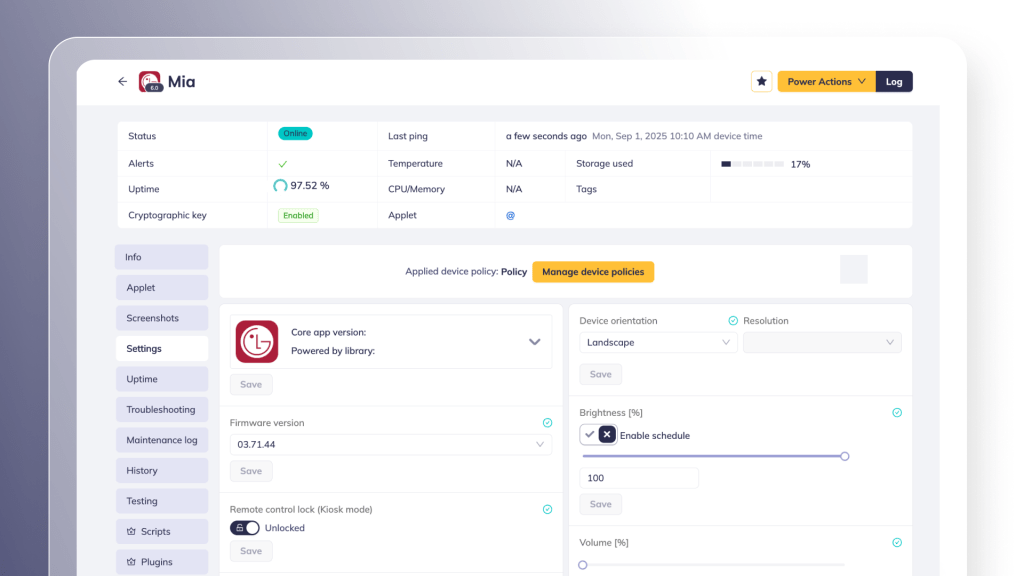Open the Device orientation Landscape dropdown
This screenshot has width=1024, height=576.
(x=658, y=343)
